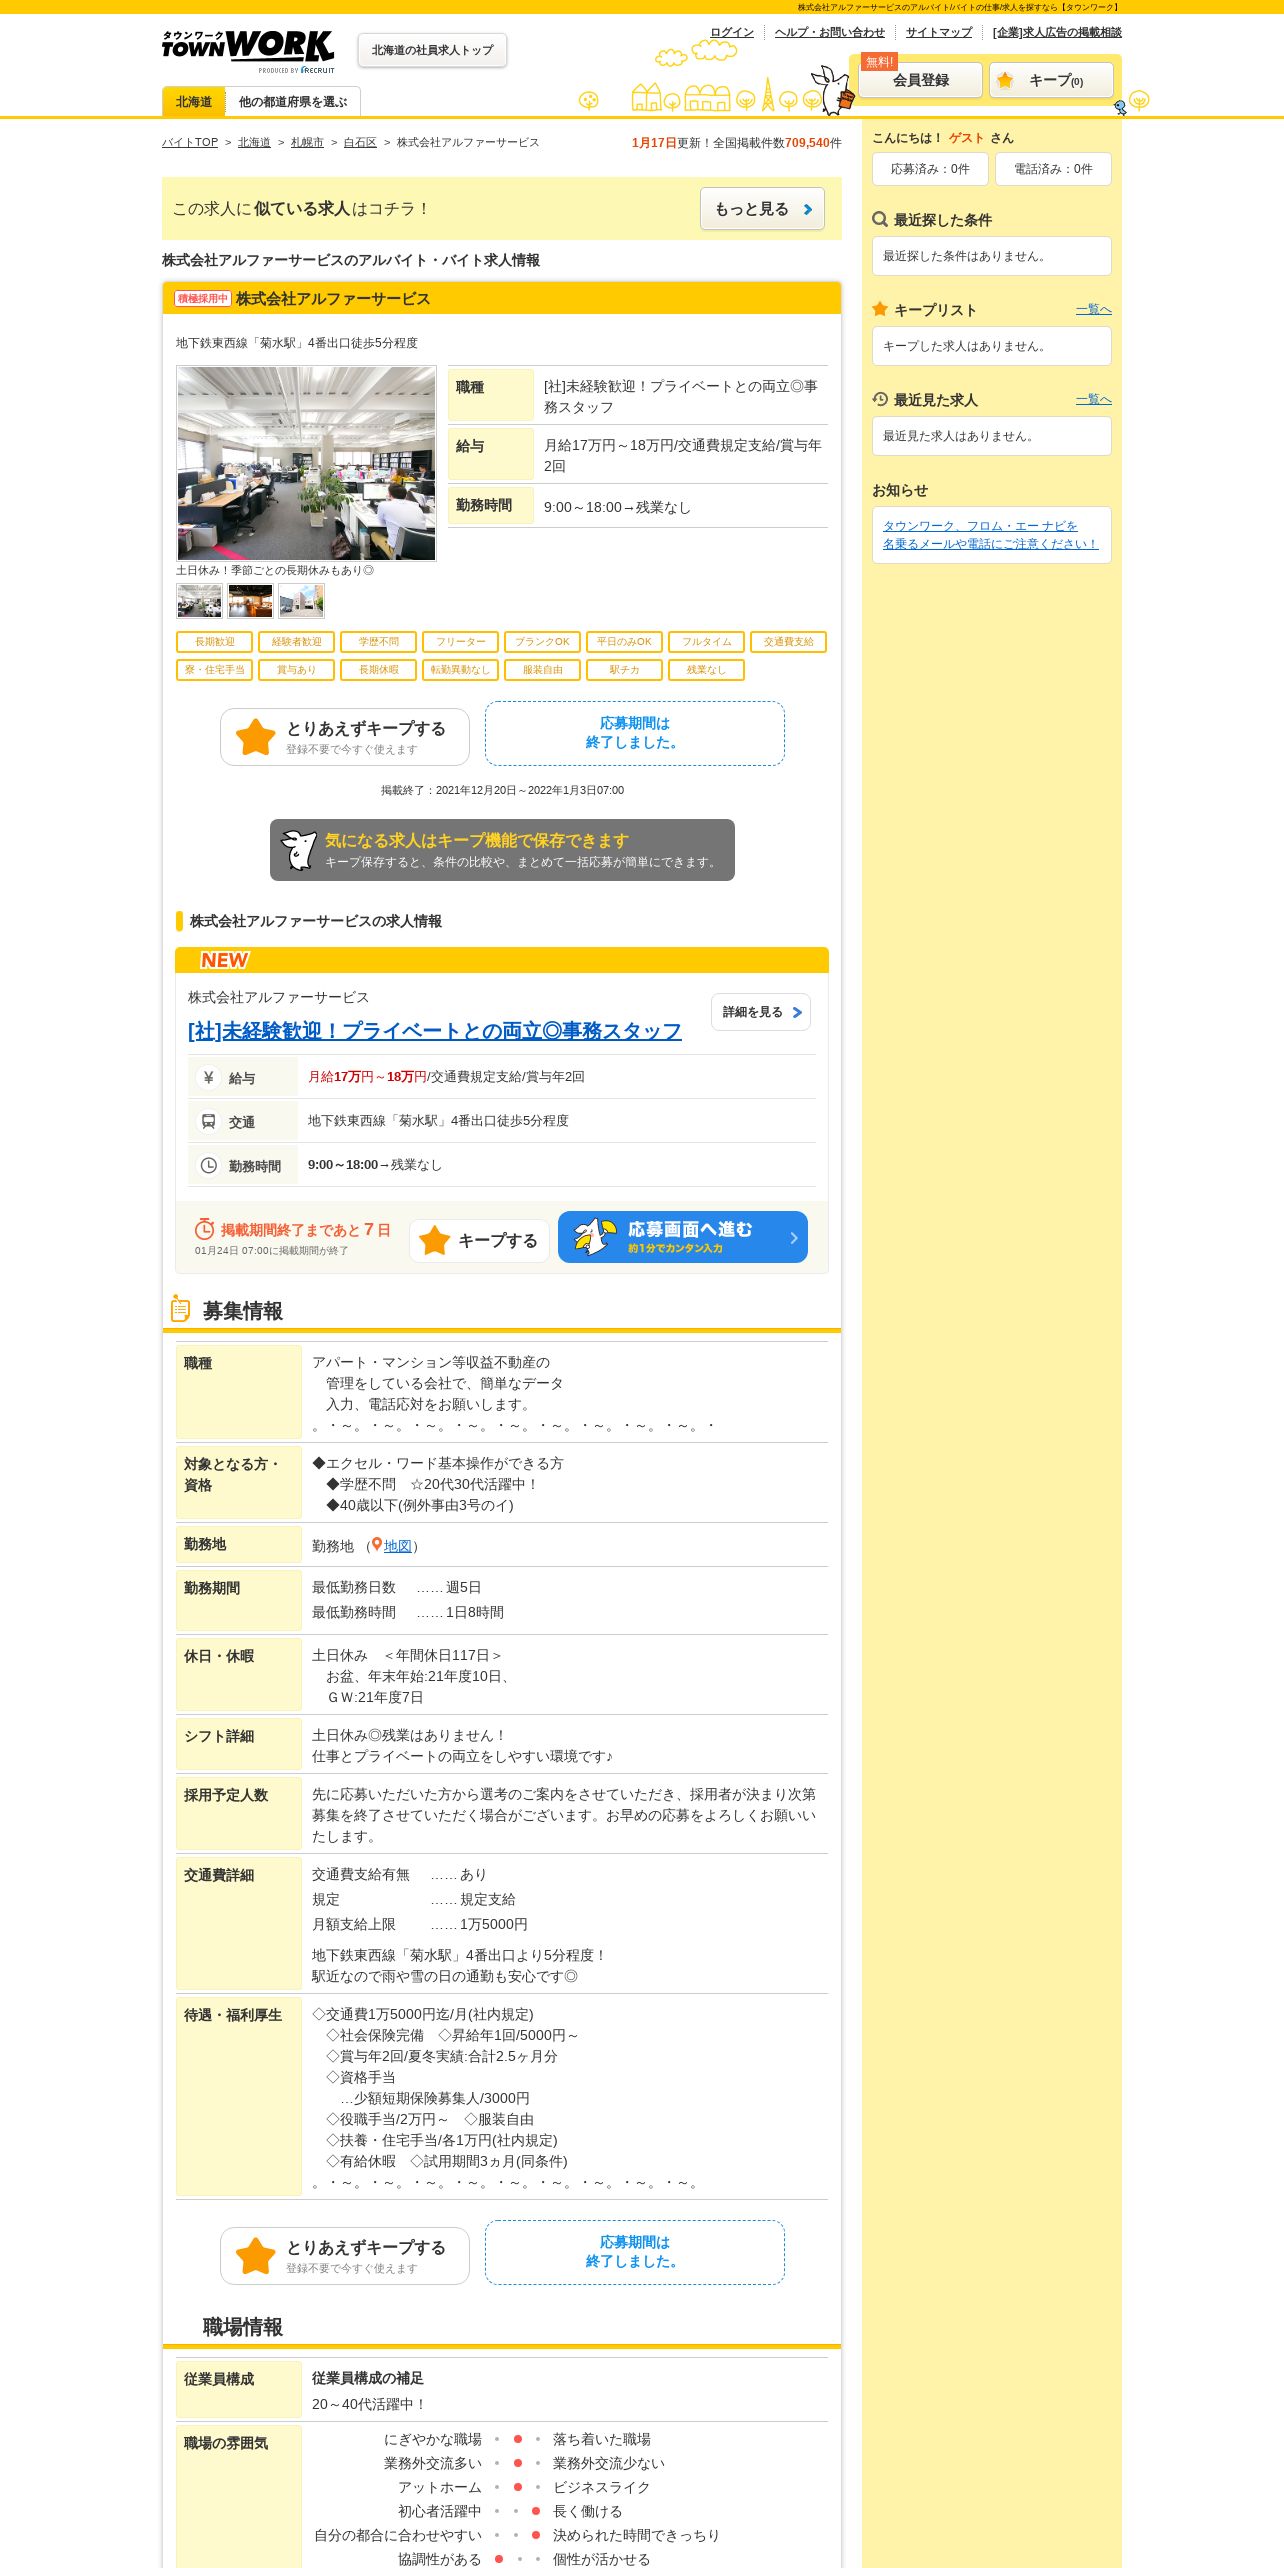The height and width of the screenshot is (2568, 1284).
Task: Click magnifier icon beside 最近探した条件
Action: [x=880, y=219]
